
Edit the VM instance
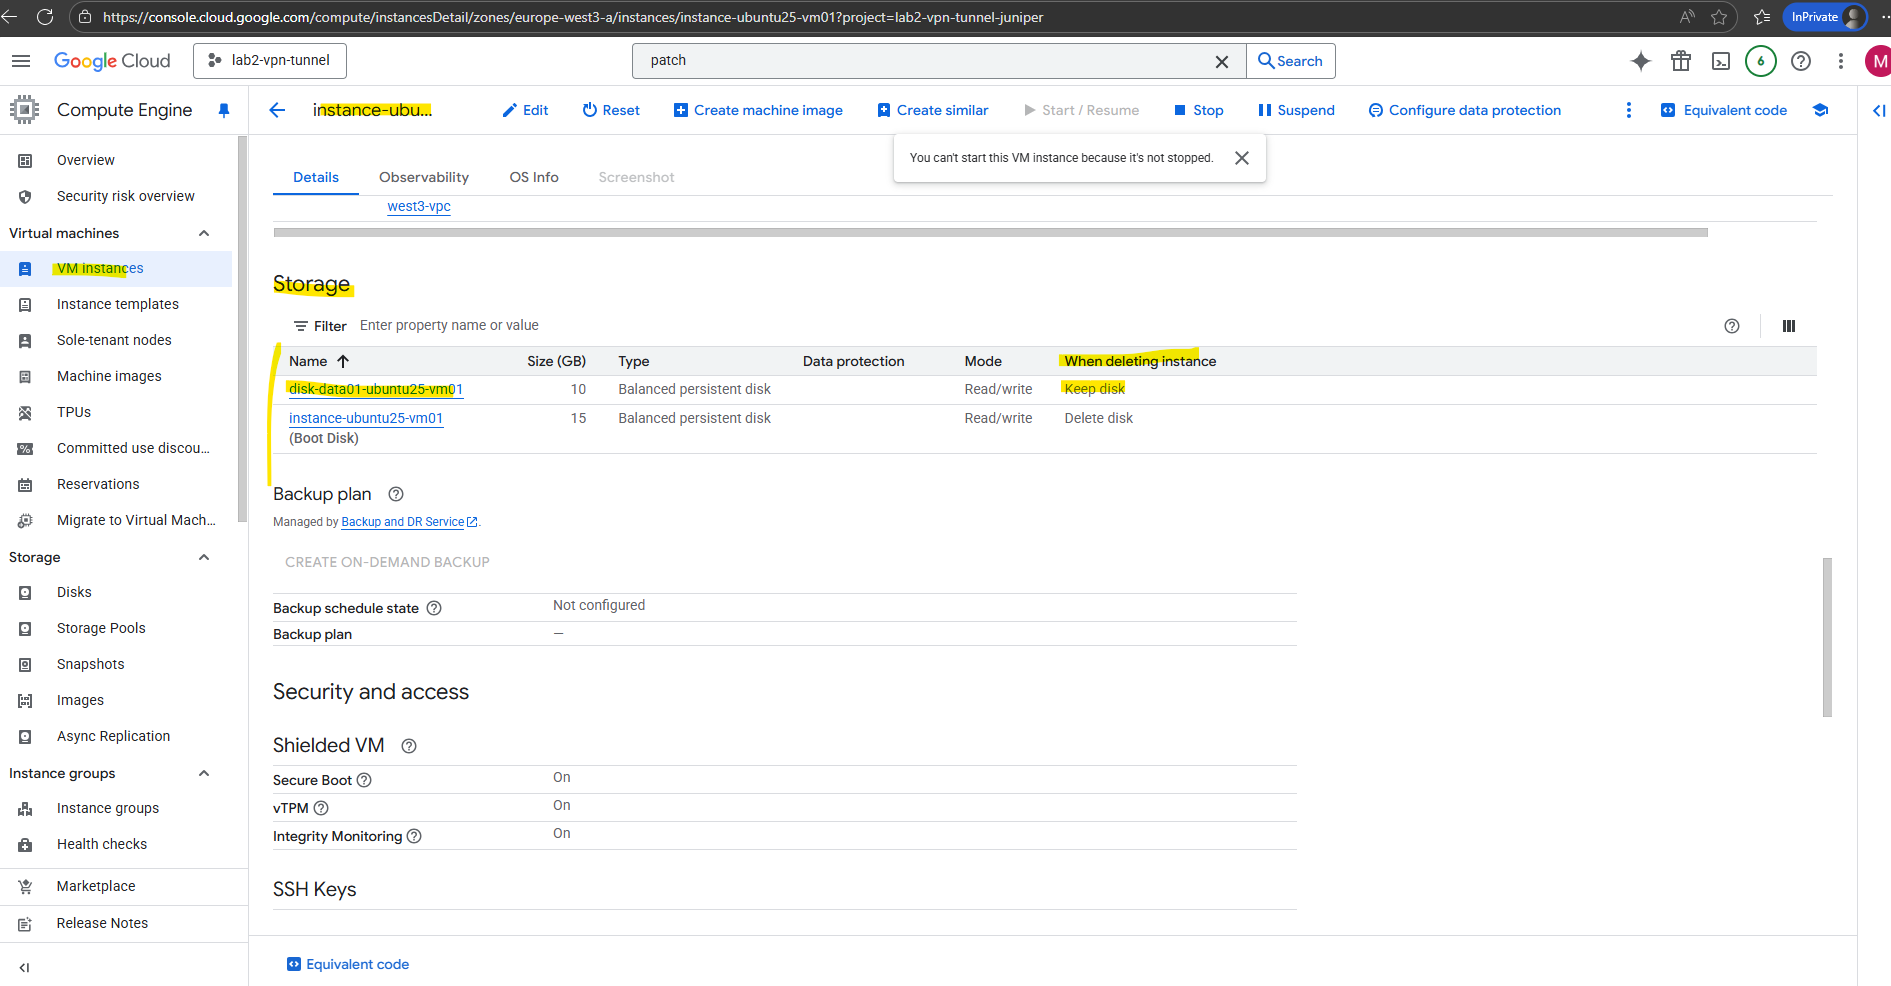525,110
